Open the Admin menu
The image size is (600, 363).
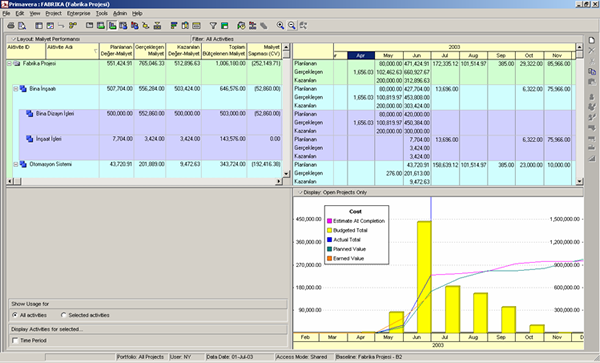(120, 13)
